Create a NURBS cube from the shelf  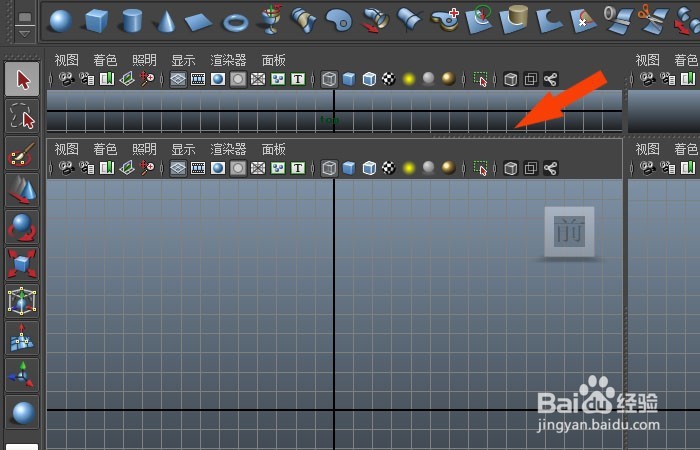tap(96, 21)
